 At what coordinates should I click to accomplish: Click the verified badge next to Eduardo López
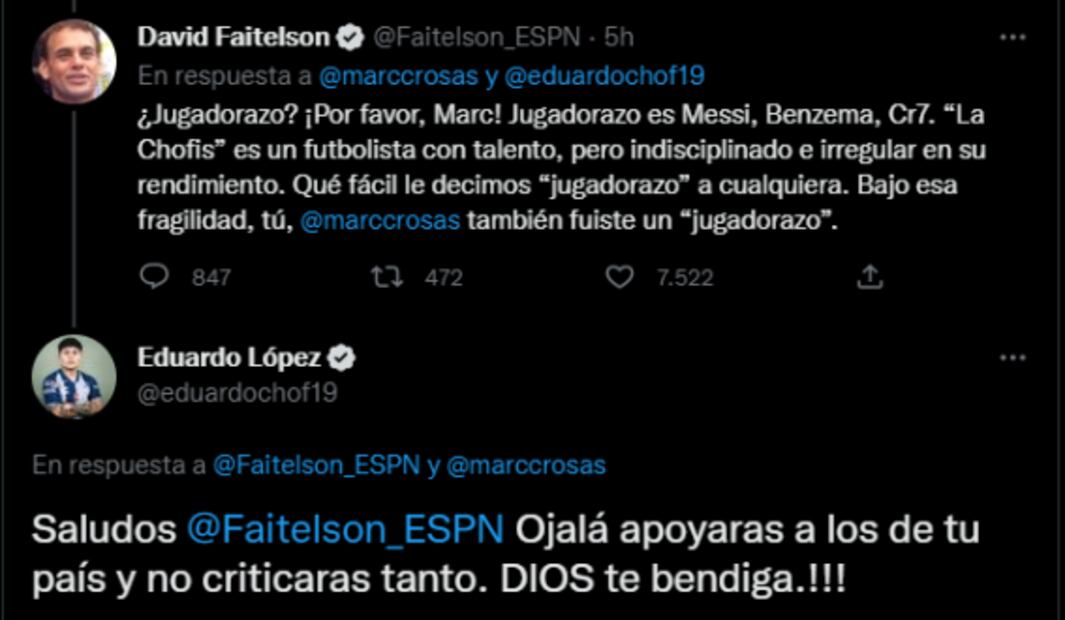pyautogui.click(x=343, y=357)
